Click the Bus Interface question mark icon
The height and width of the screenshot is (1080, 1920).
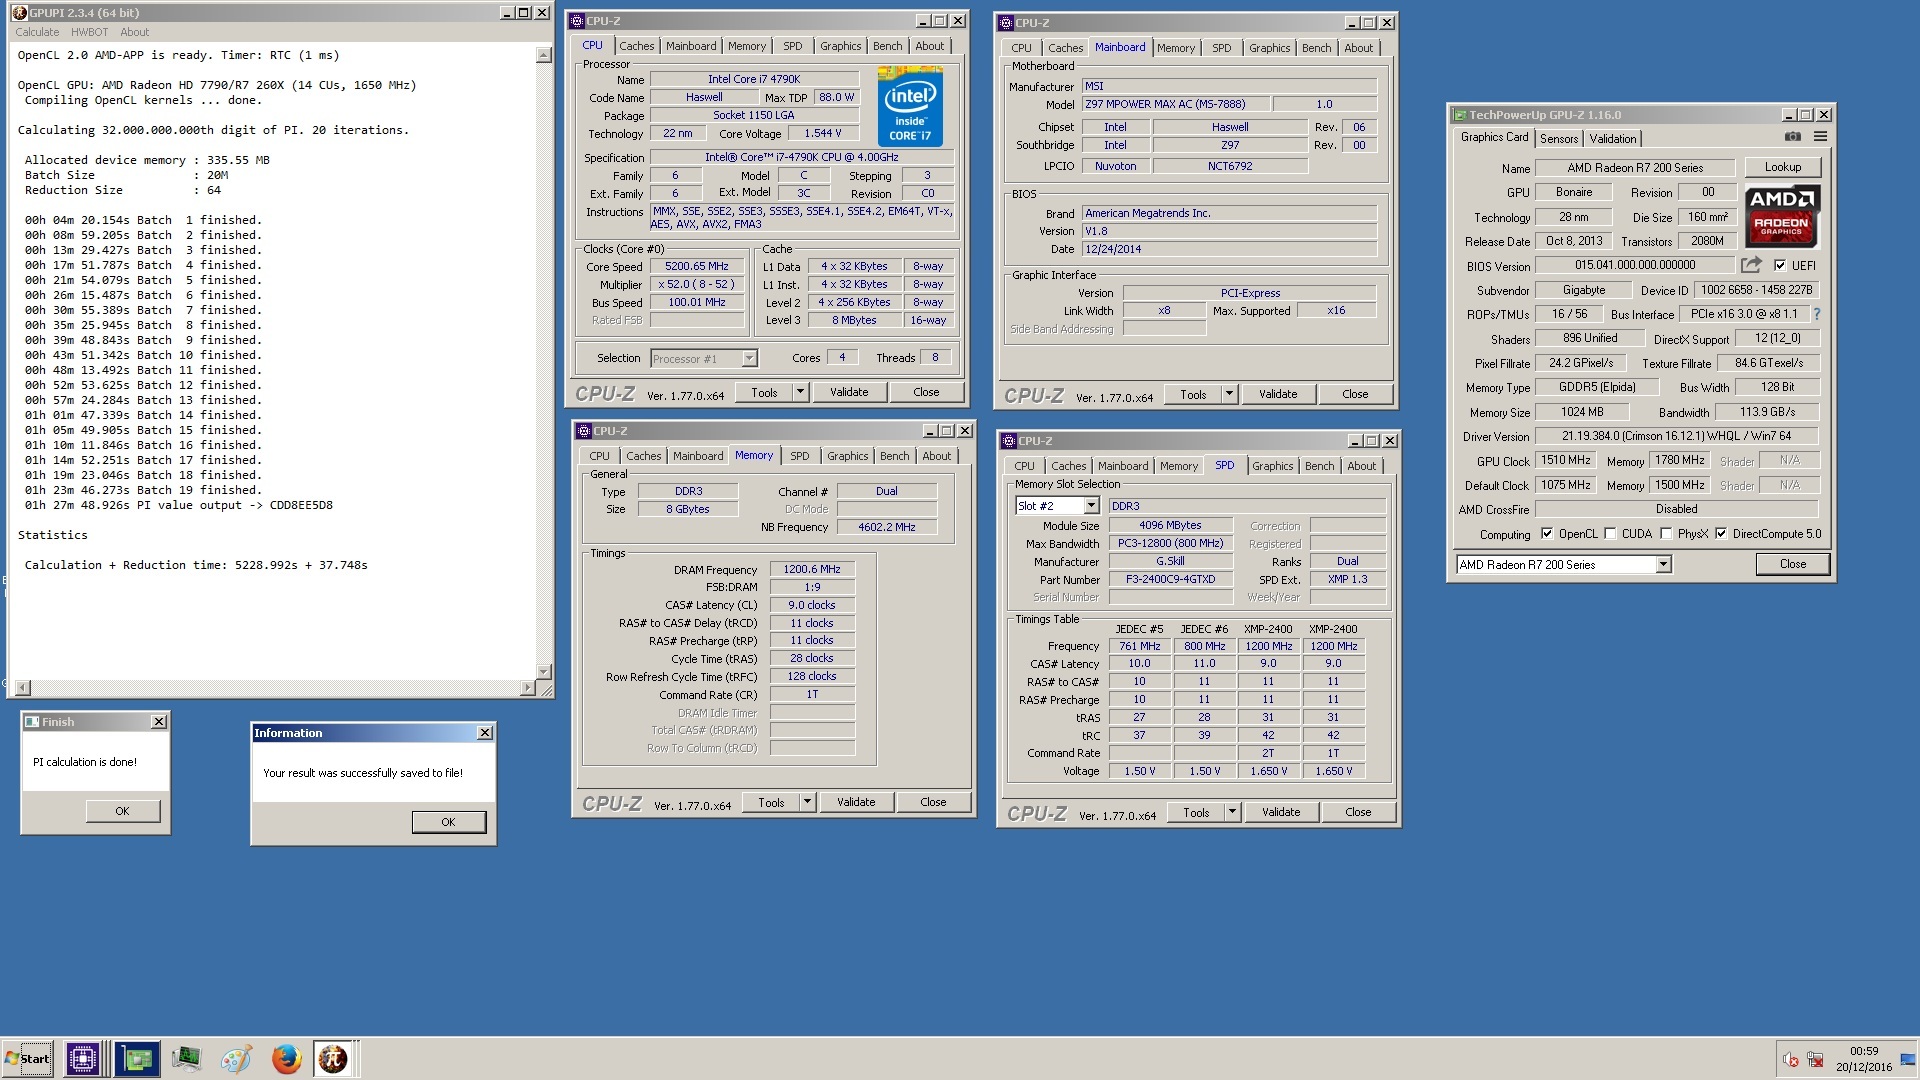(x=1816, y=314)
